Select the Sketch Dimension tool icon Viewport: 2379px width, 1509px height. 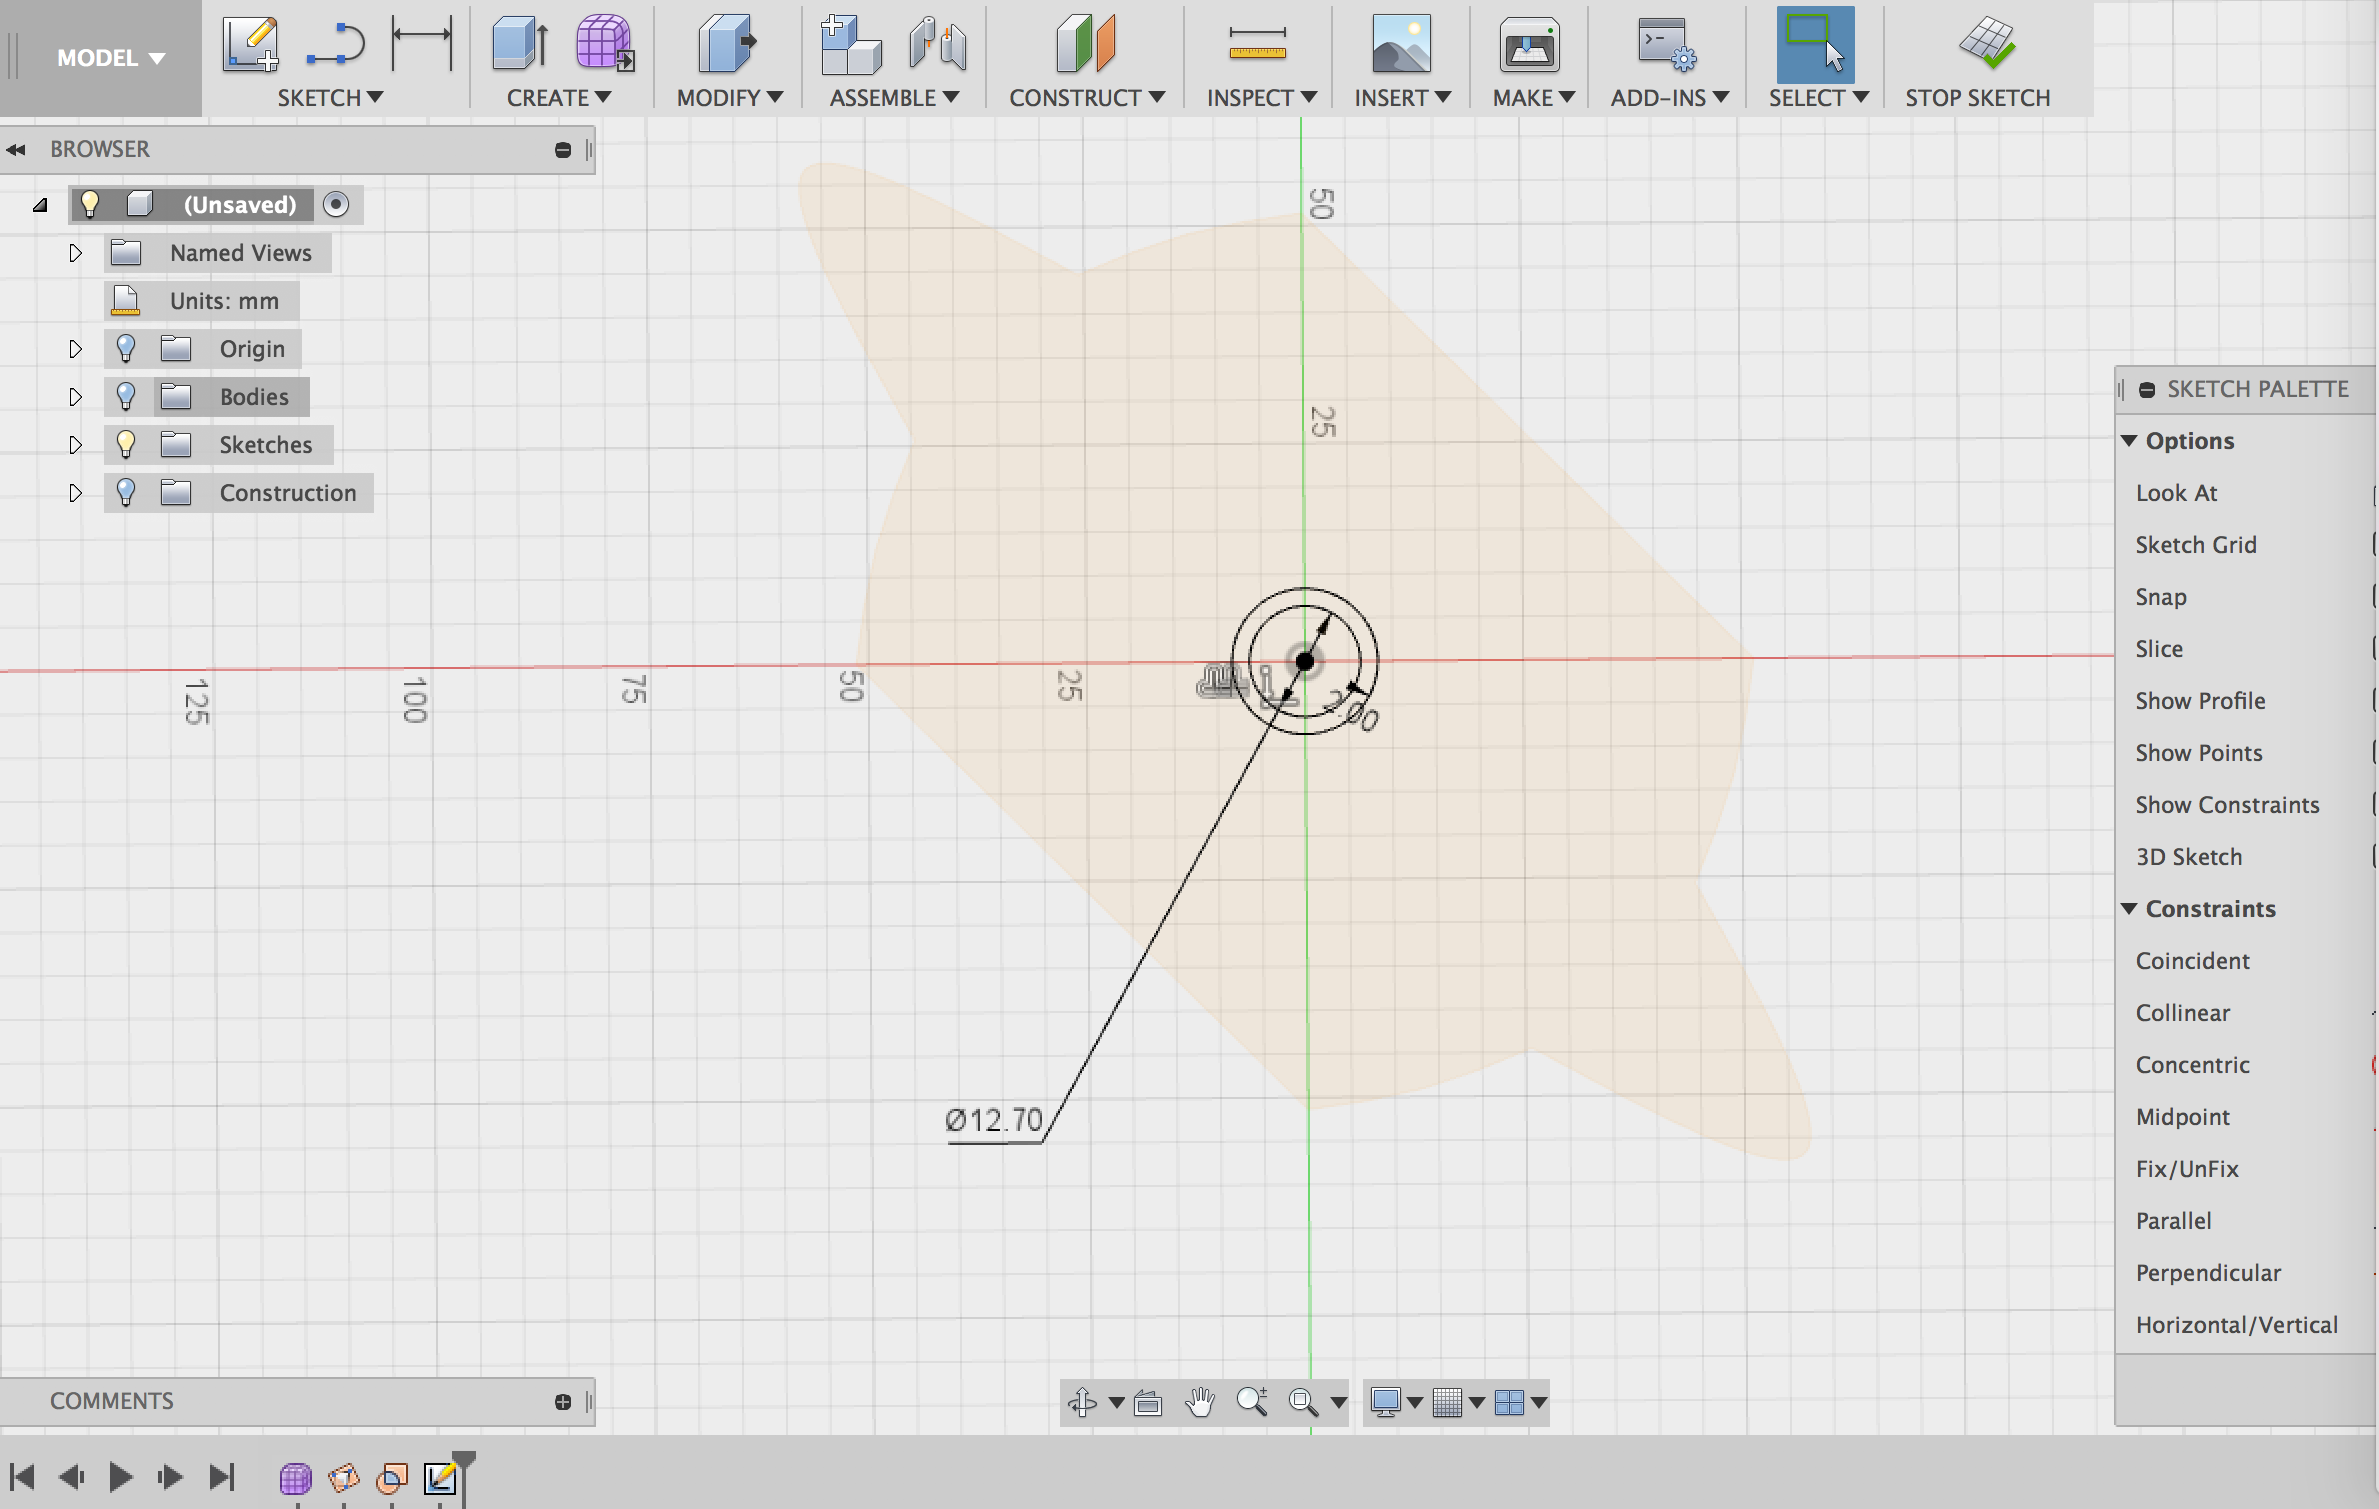point(422,44)
